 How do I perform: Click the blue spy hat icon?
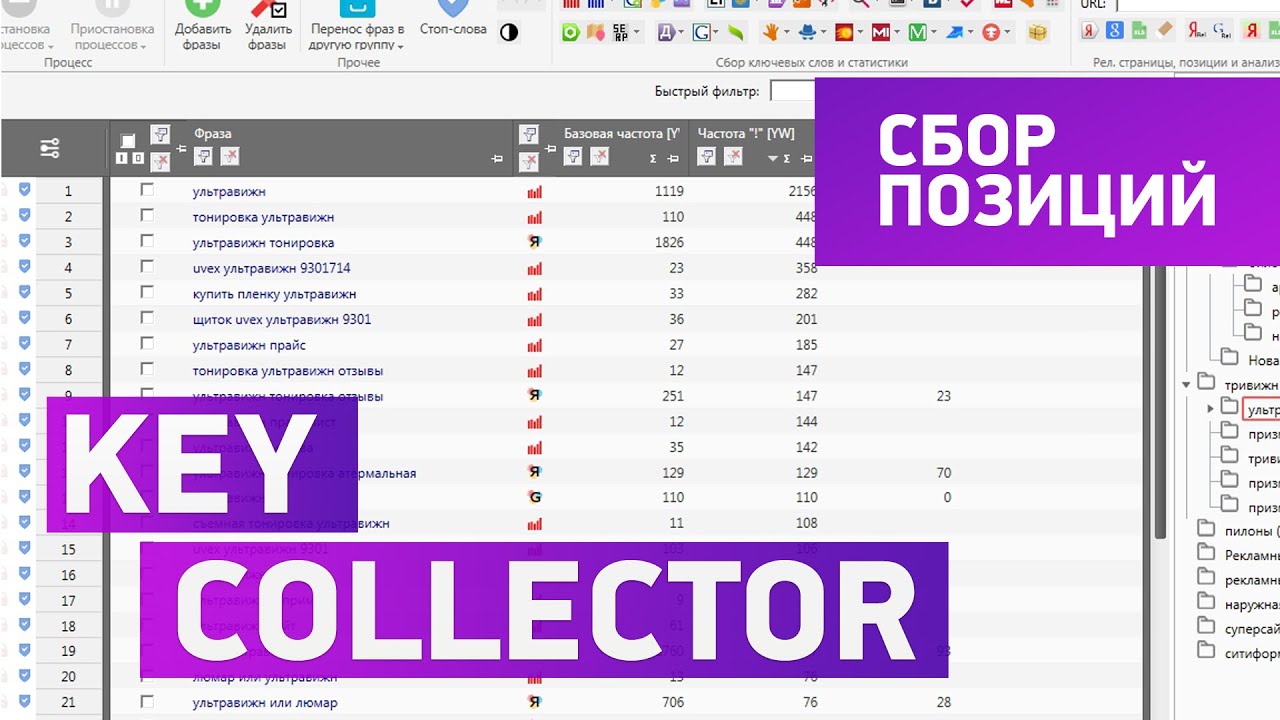808,32
